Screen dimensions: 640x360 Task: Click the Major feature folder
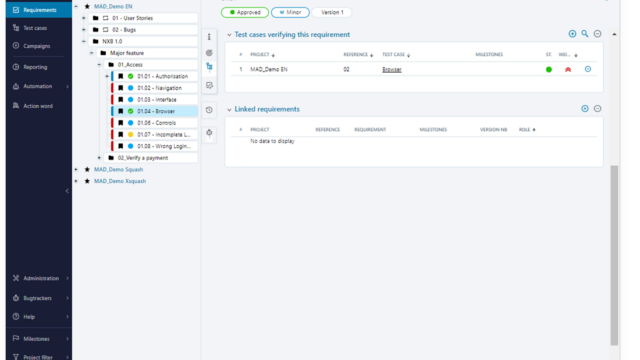147,53
